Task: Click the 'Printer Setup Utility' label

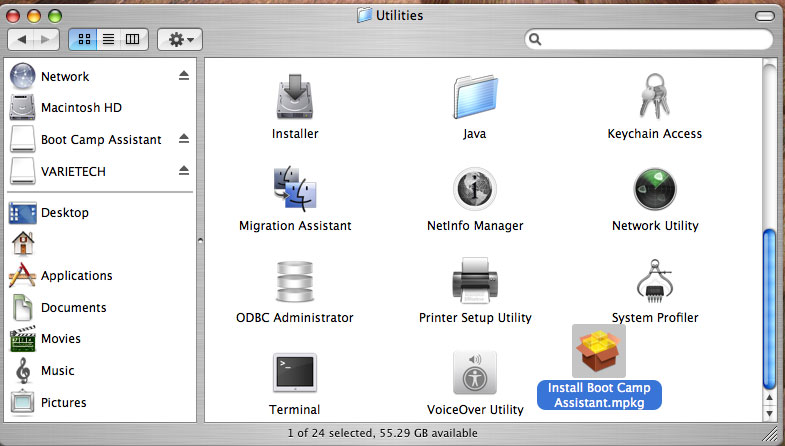Action: click(475, 318)
